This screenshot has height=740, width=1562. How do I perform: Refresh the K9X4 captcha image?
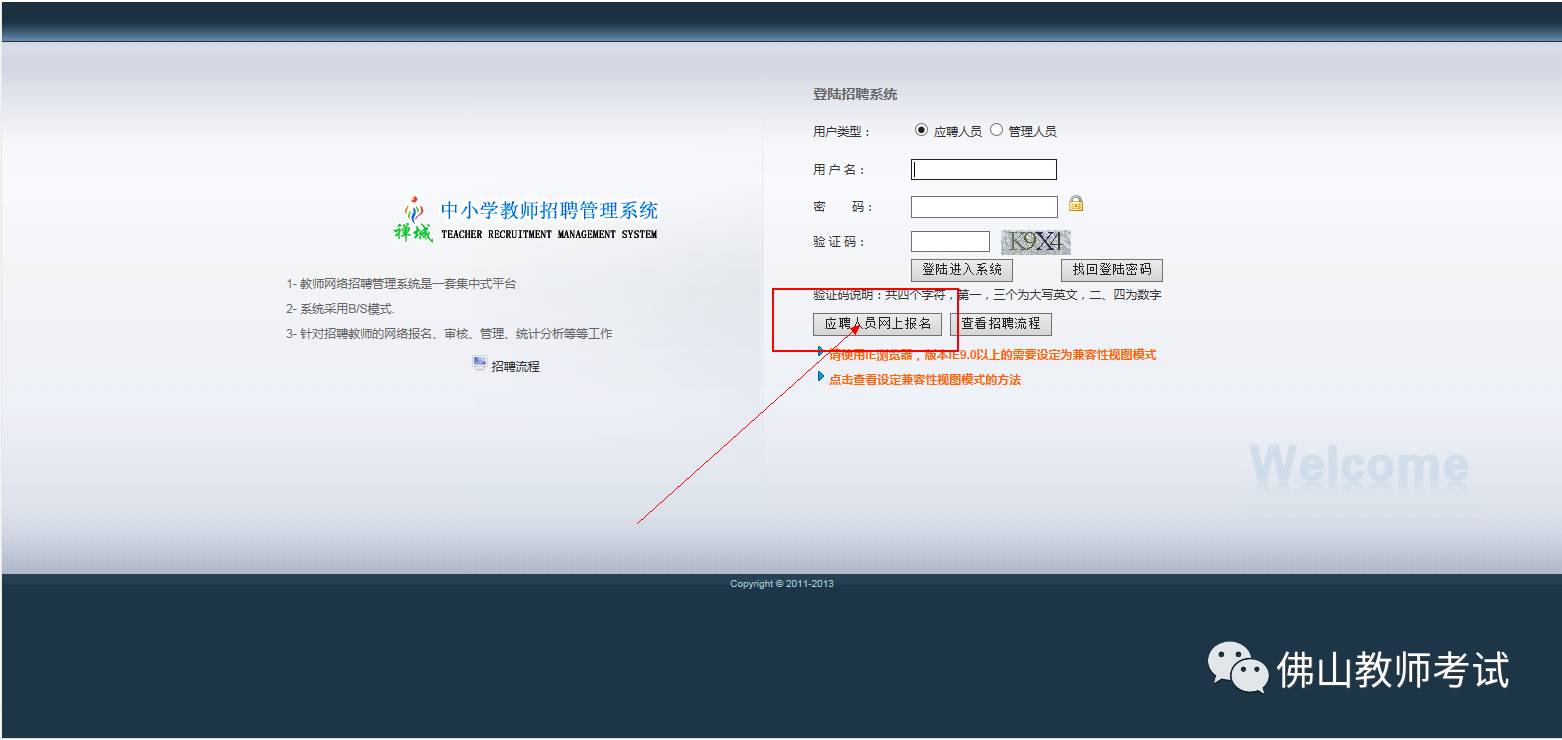pos(1036,241)
